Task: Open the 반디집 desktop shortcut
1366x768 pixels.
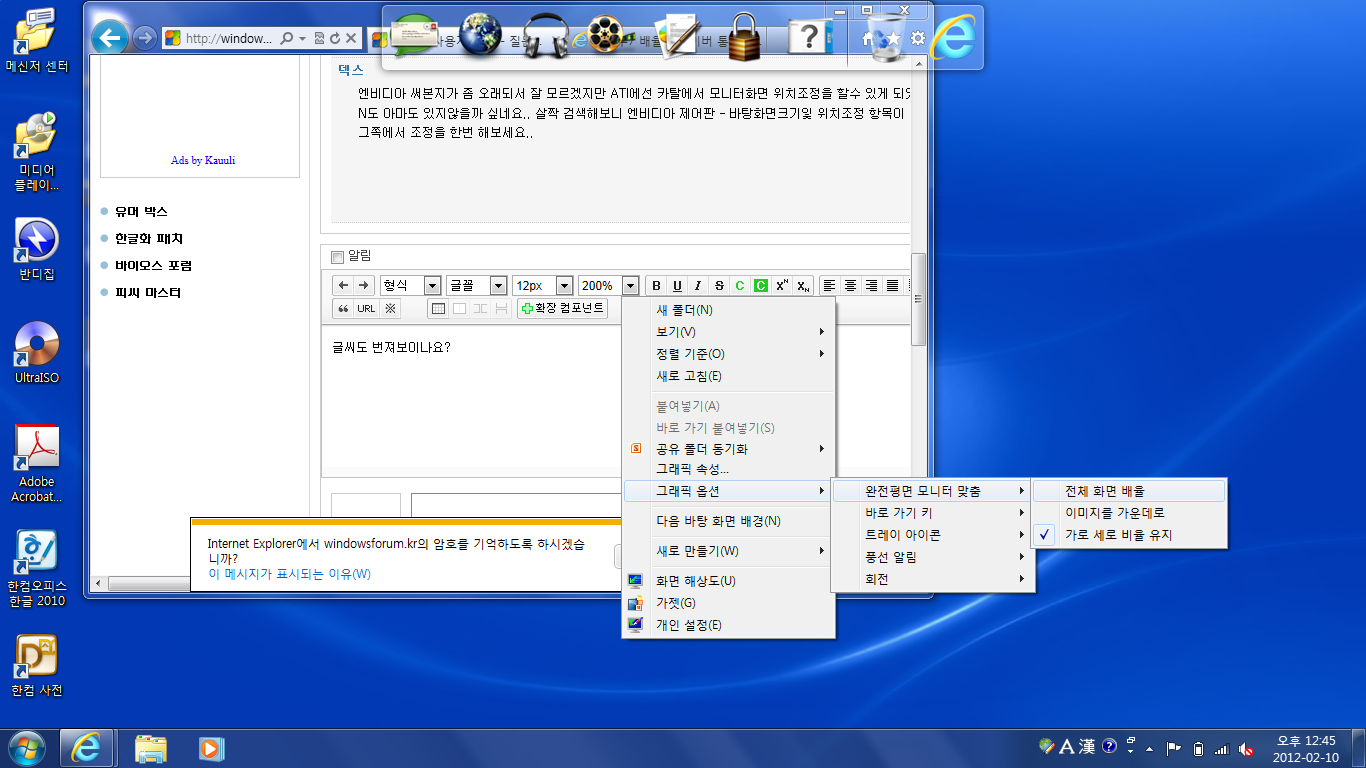Action: (37, 250)
